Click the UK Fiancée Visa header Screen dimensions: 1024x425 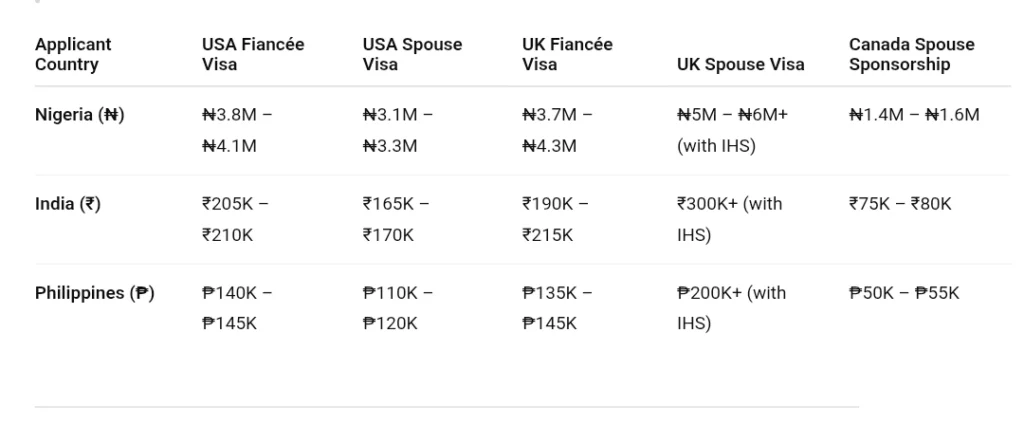567,54
